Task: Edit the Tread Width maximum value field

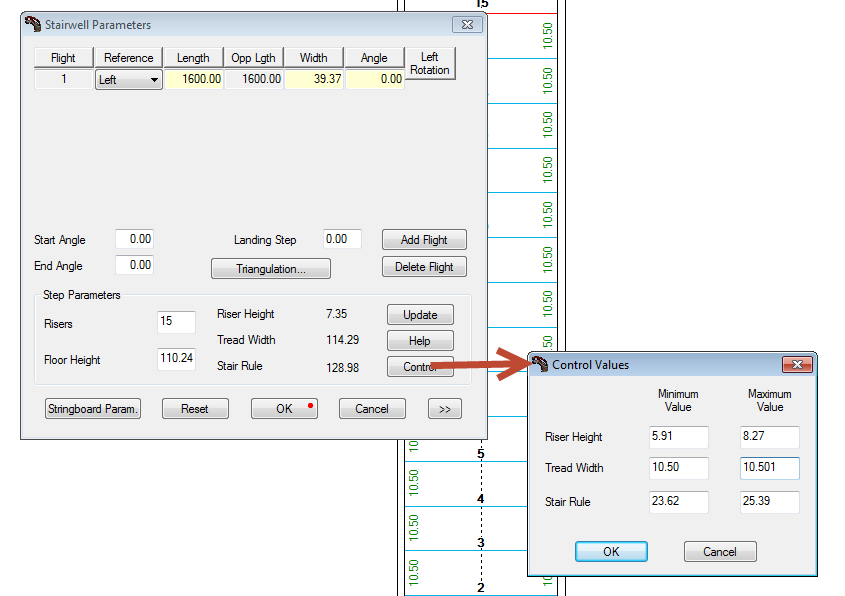Action: click(770, 468)
